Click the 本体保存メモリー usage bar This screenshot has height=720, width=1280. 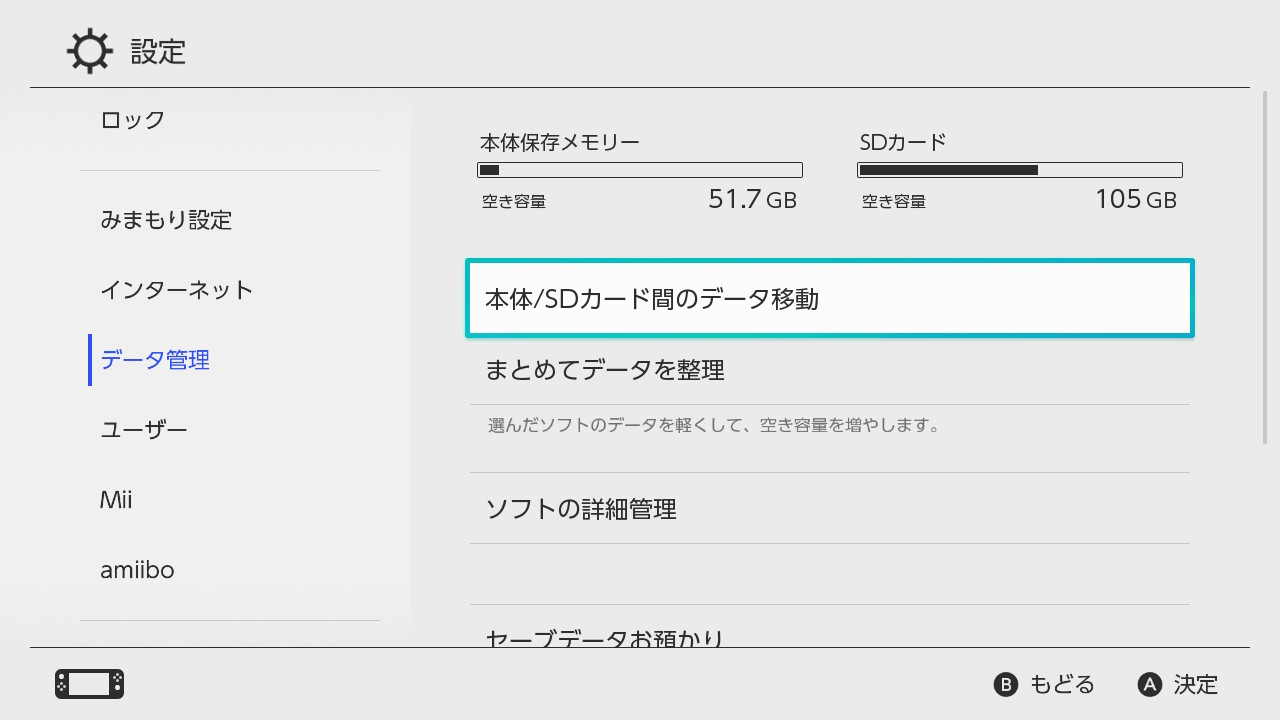640,170
